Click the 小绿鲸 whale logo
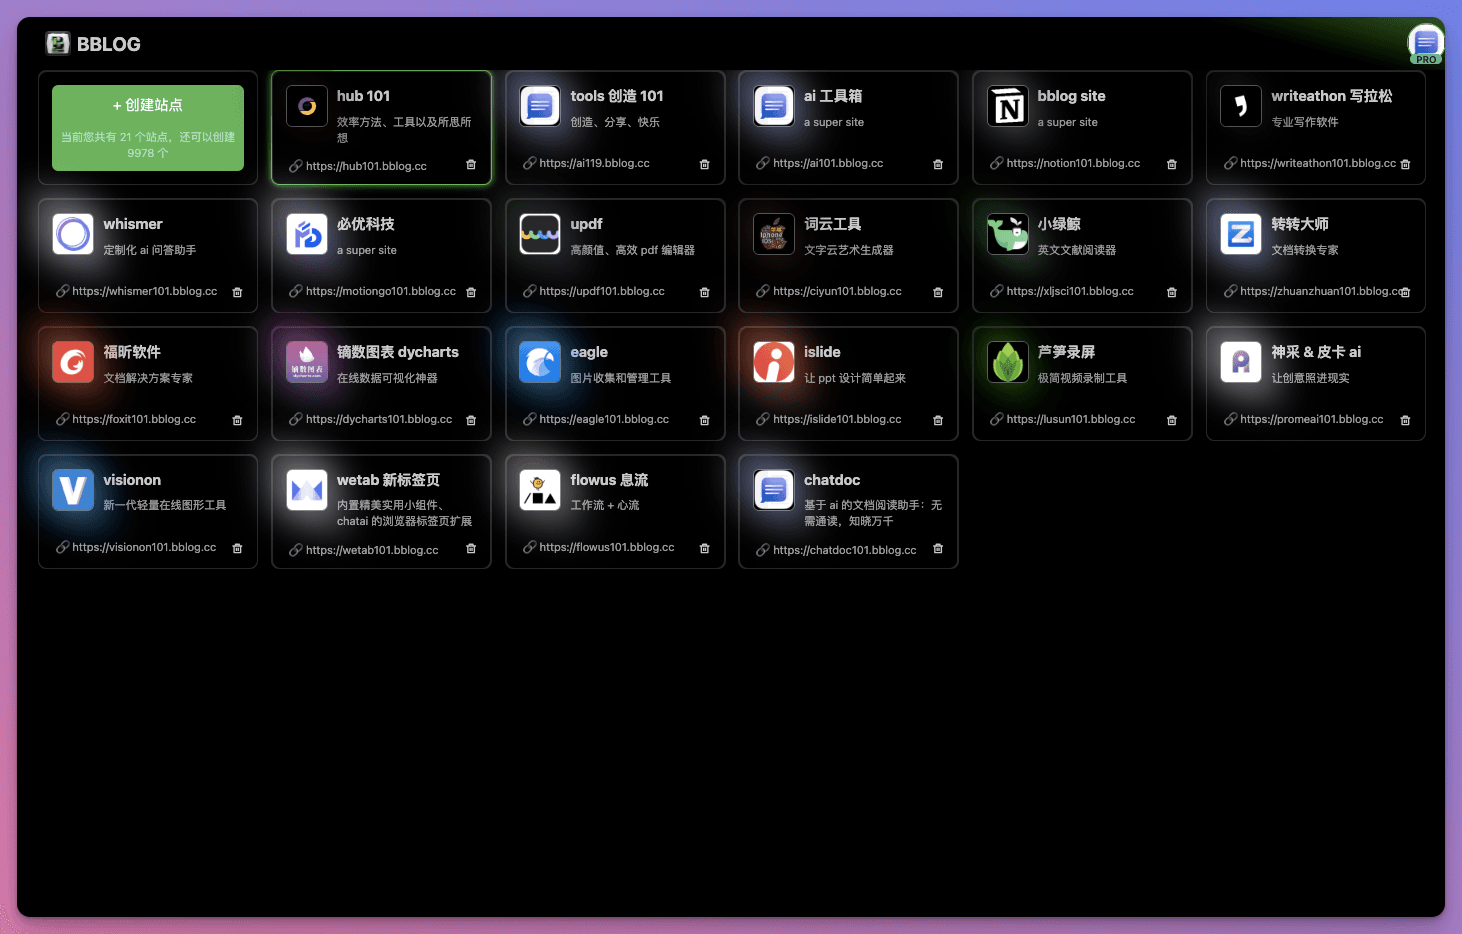This screenshot has height=934, width=1462. [1008, 234]
